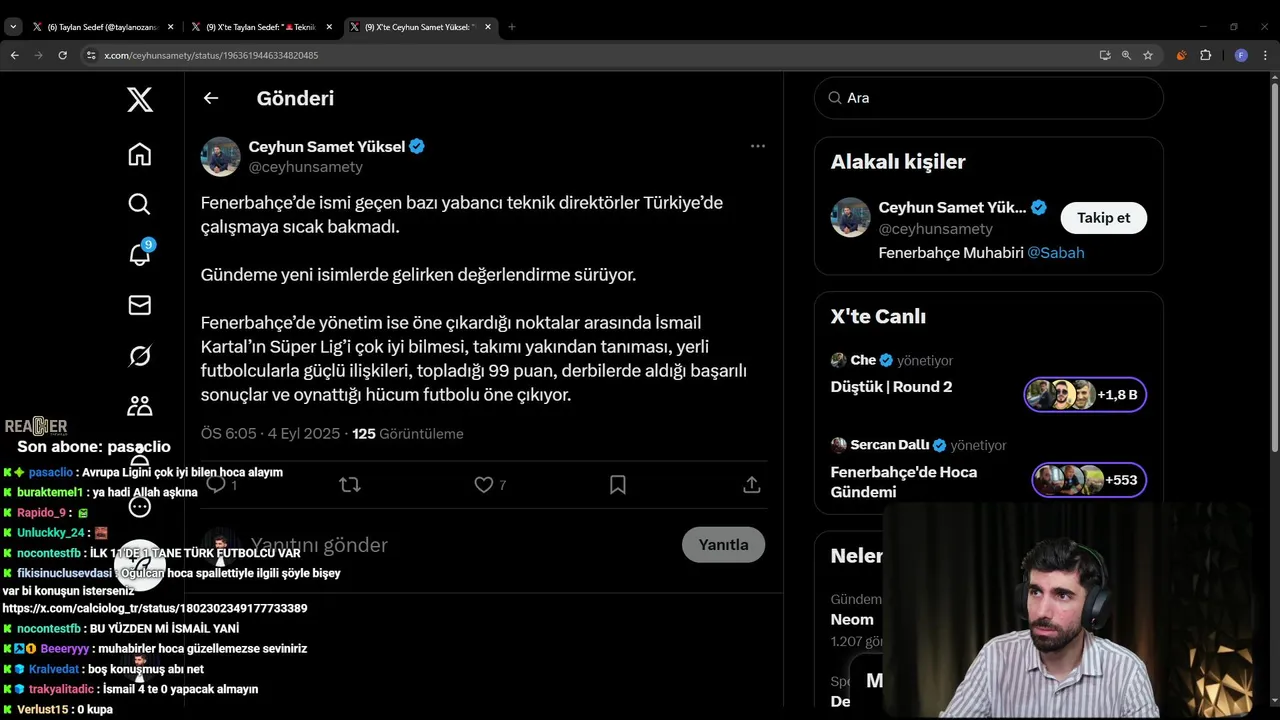Click the +1,8 B listeners badge
Image resolution: width=1280 pixels, height=720 pixels.
[1085, 395]
